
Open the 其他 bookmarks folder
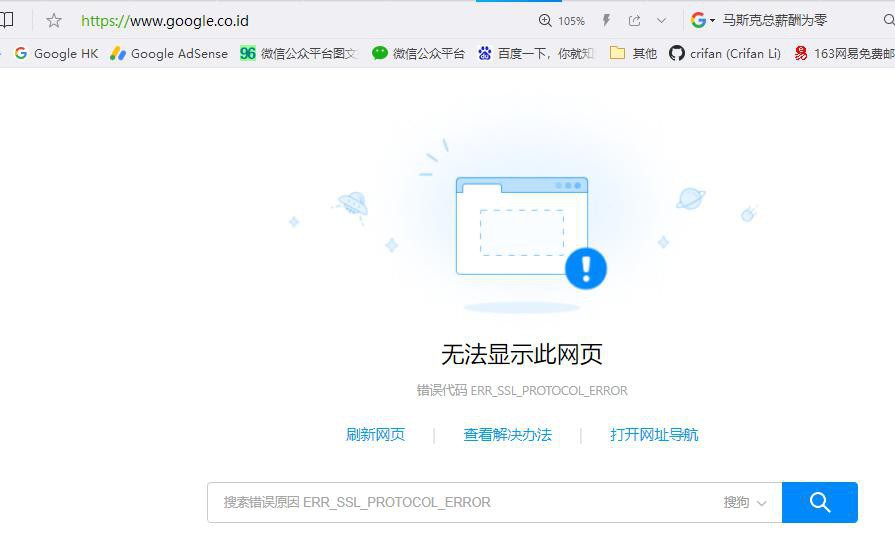pos(634,54)
